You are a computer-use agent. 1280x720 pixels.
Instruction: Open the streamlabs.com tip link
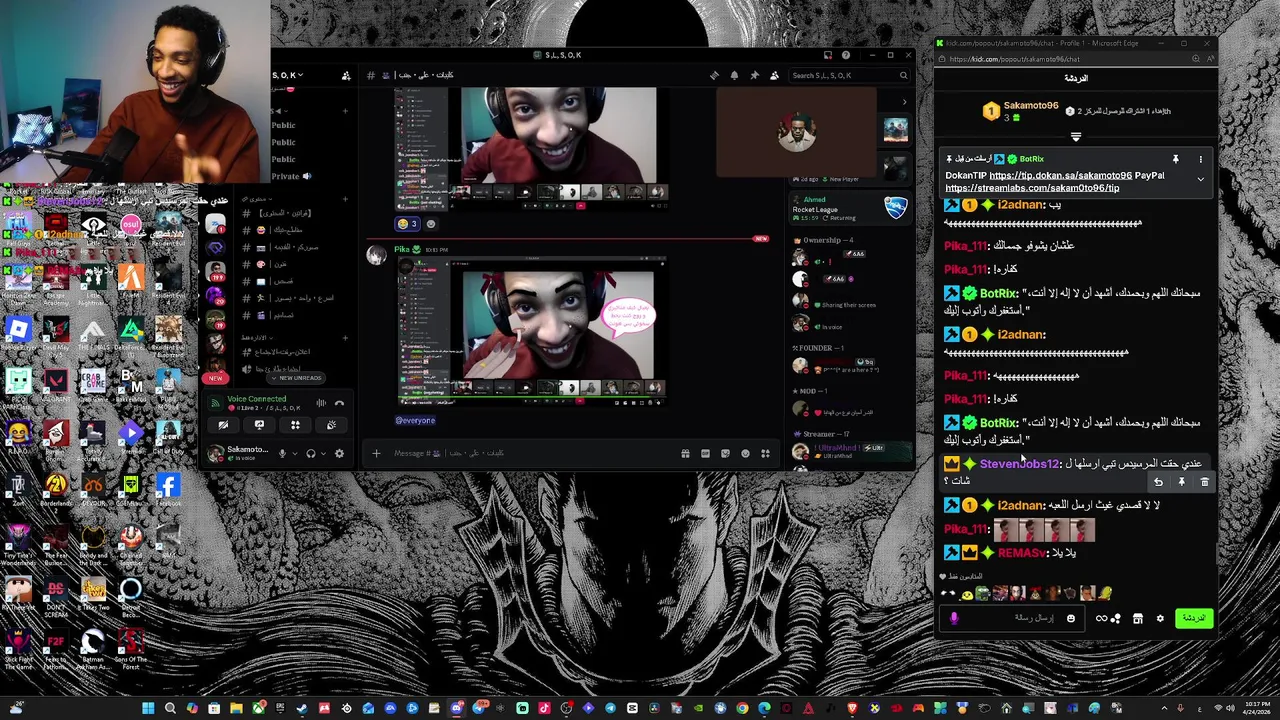[1032, 188]
